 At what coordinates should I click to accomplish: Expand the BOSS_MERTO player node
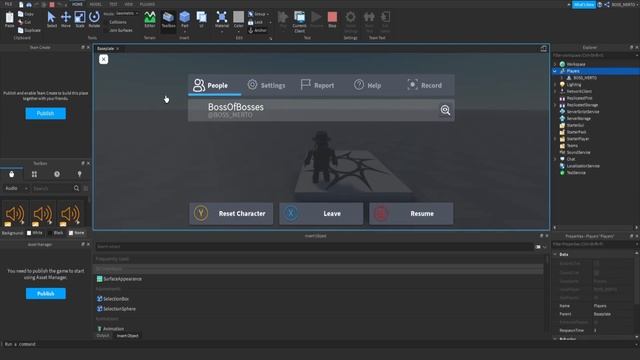(x=562, y=78)
